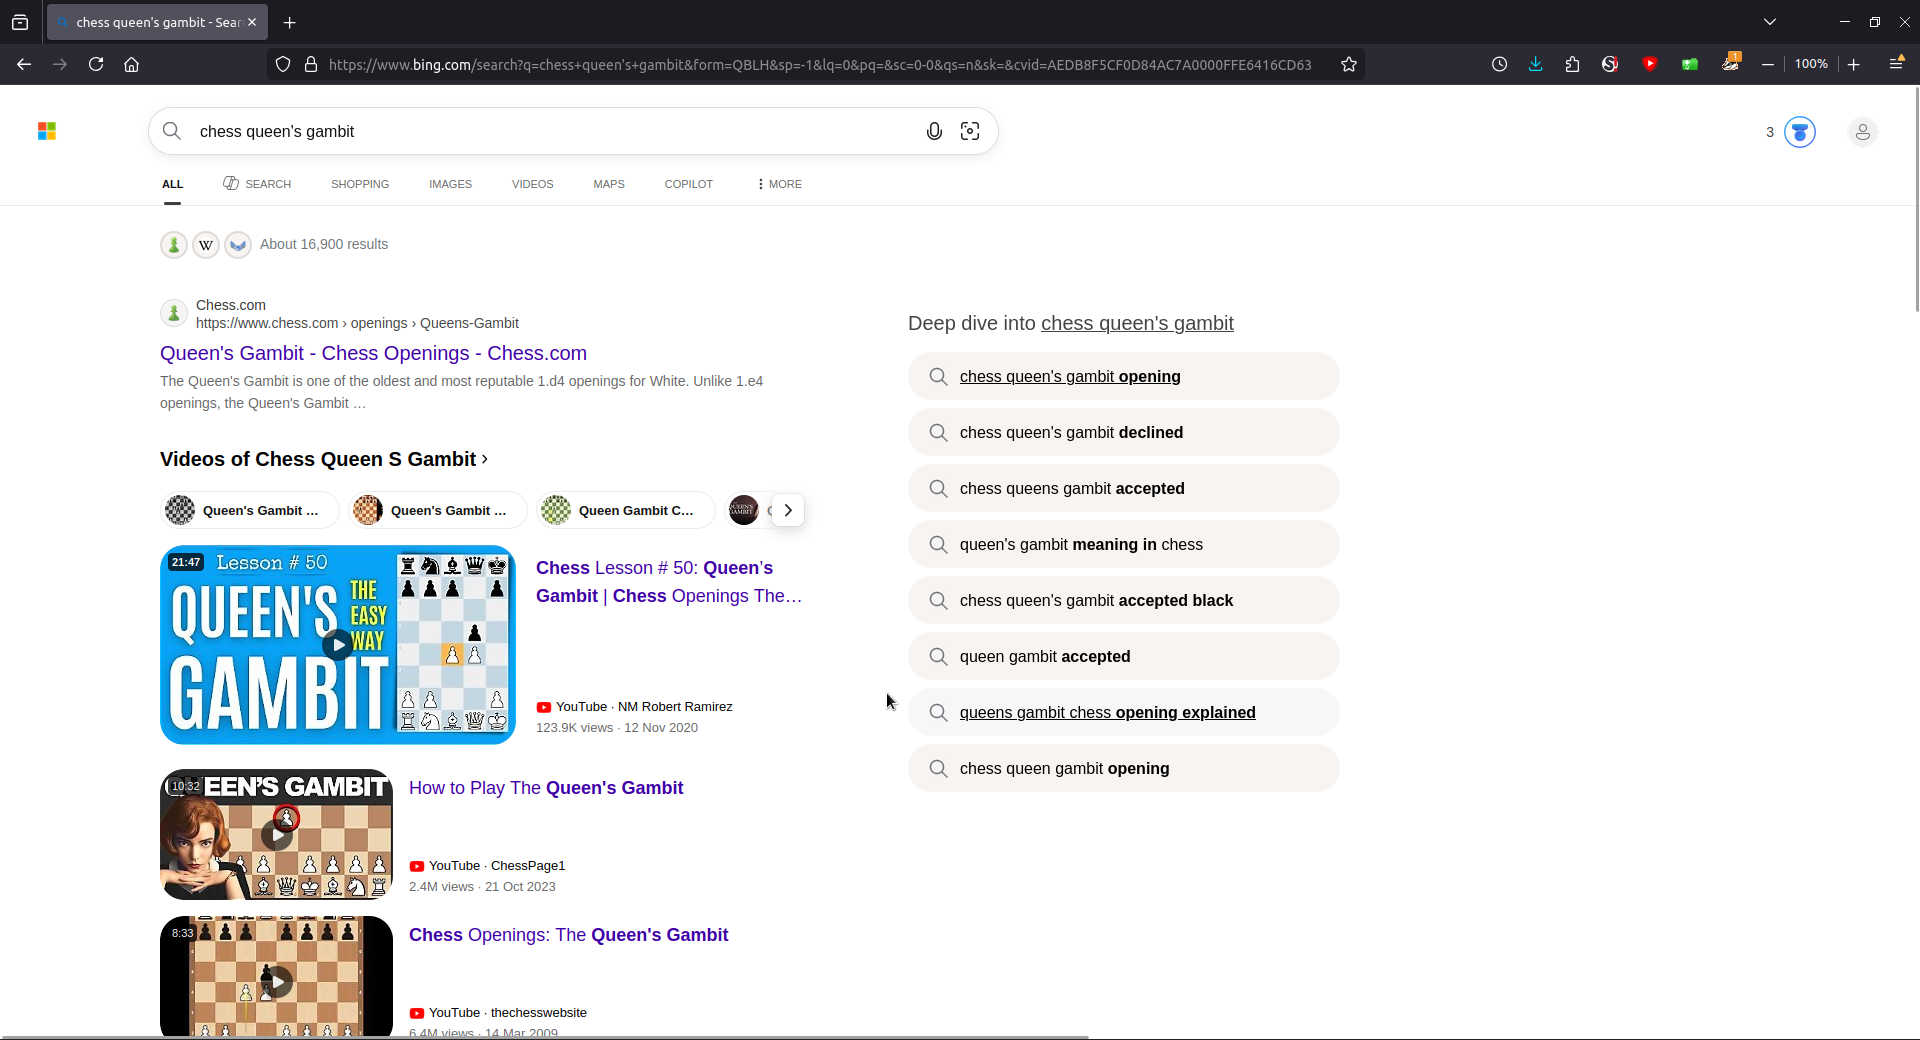The width and height of the screenshot is (1920, 1040).
Task: Search chess queen's gambit opening suggestion
Action: [x=1124, y=376]
